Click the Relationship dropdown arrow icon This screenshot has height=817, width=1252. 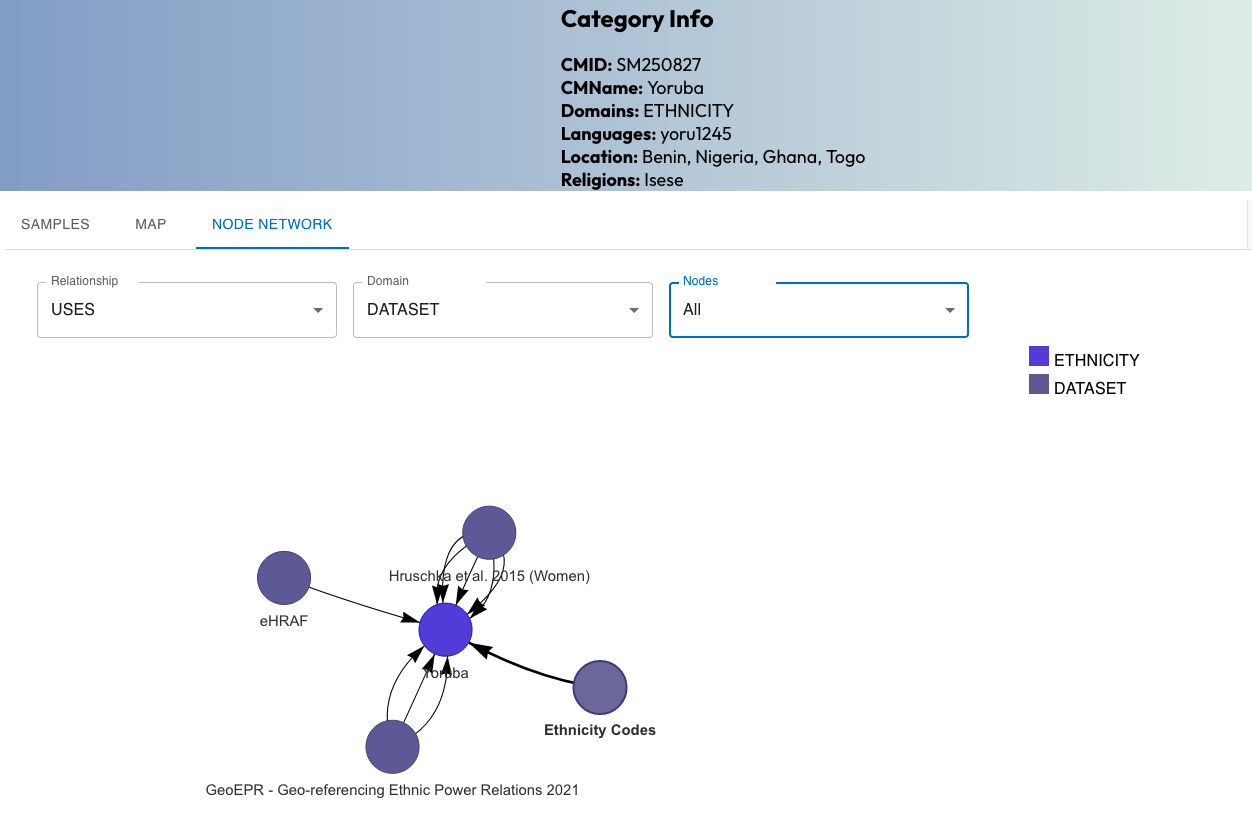point(318,310)
